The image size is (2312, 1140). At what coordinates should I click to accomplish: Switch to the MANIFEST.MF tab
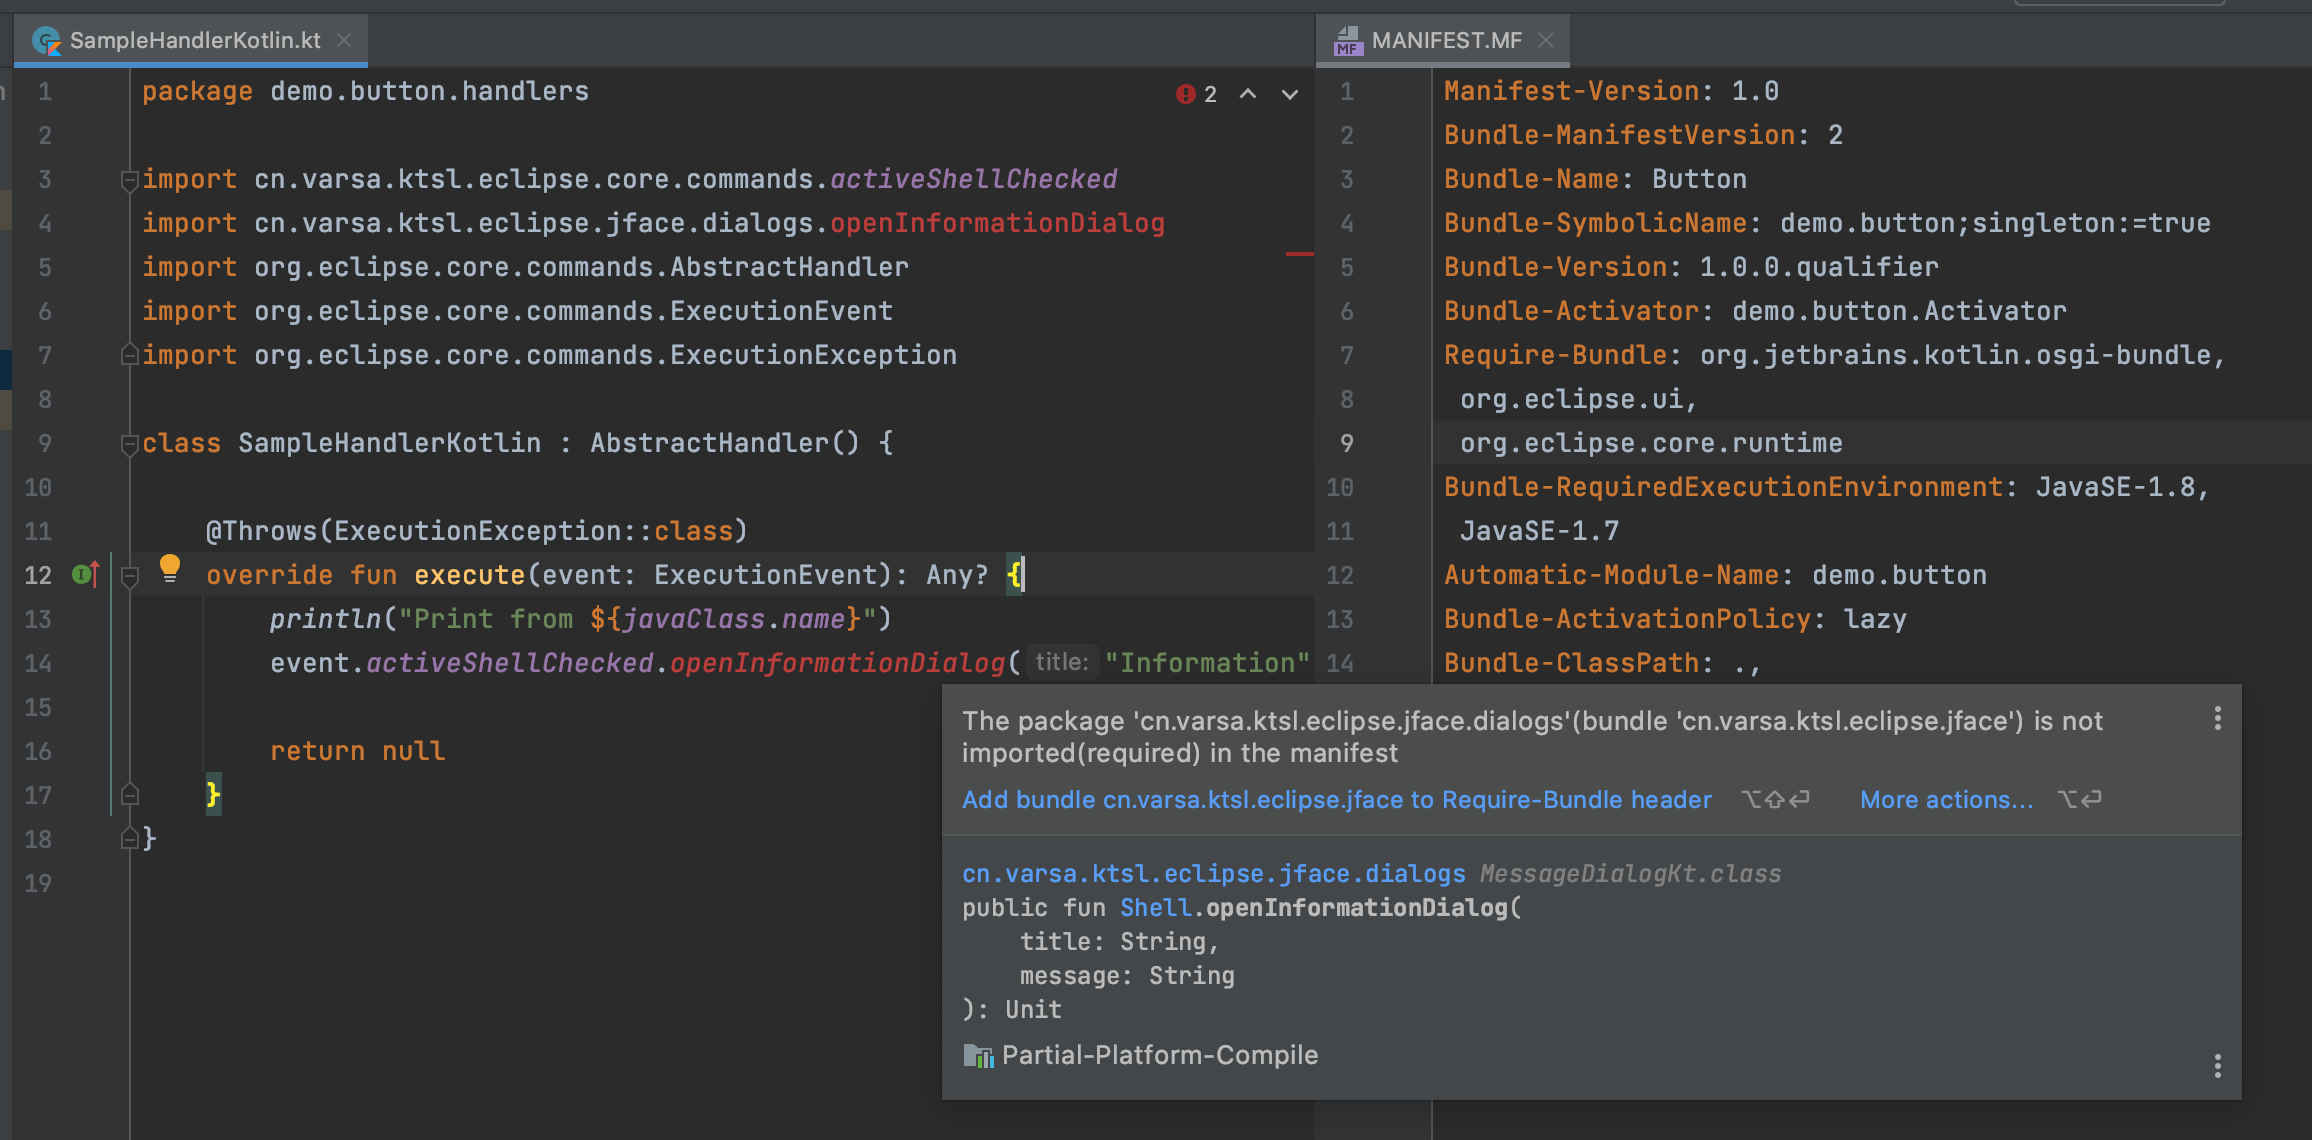[x=1446, y=40]
